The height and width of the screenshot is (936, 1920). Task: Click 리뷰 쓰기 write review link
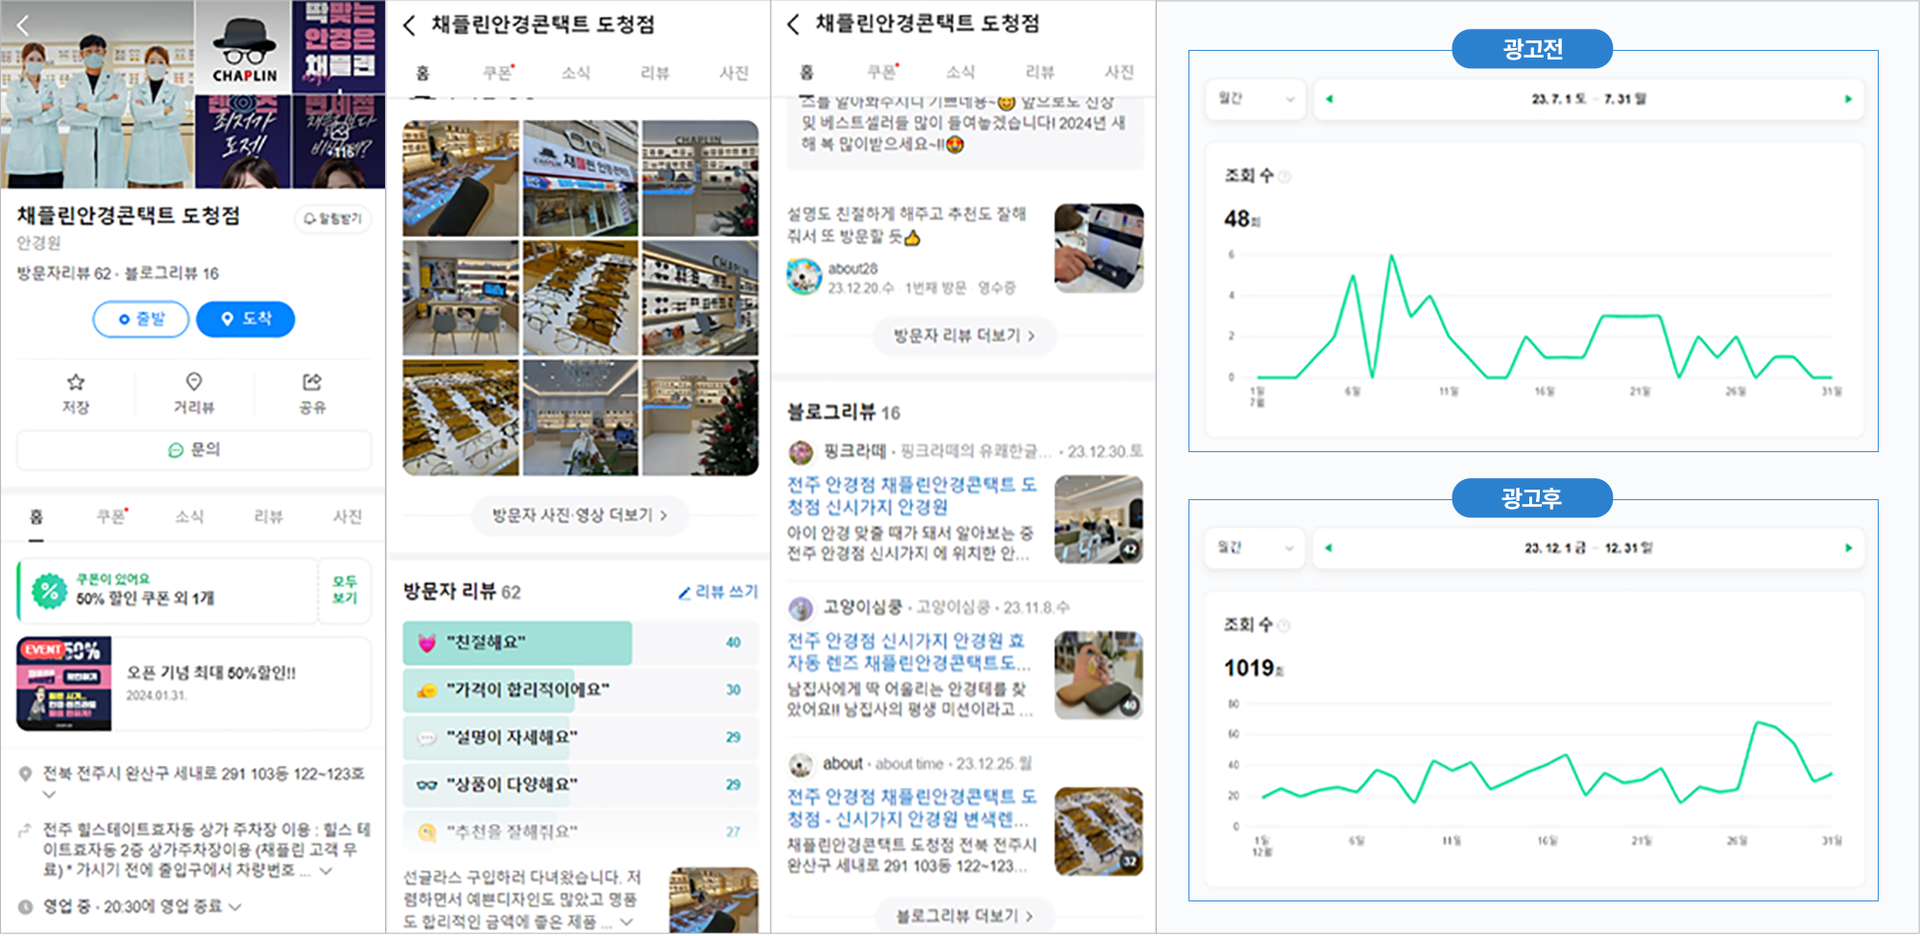coord(718,592)
